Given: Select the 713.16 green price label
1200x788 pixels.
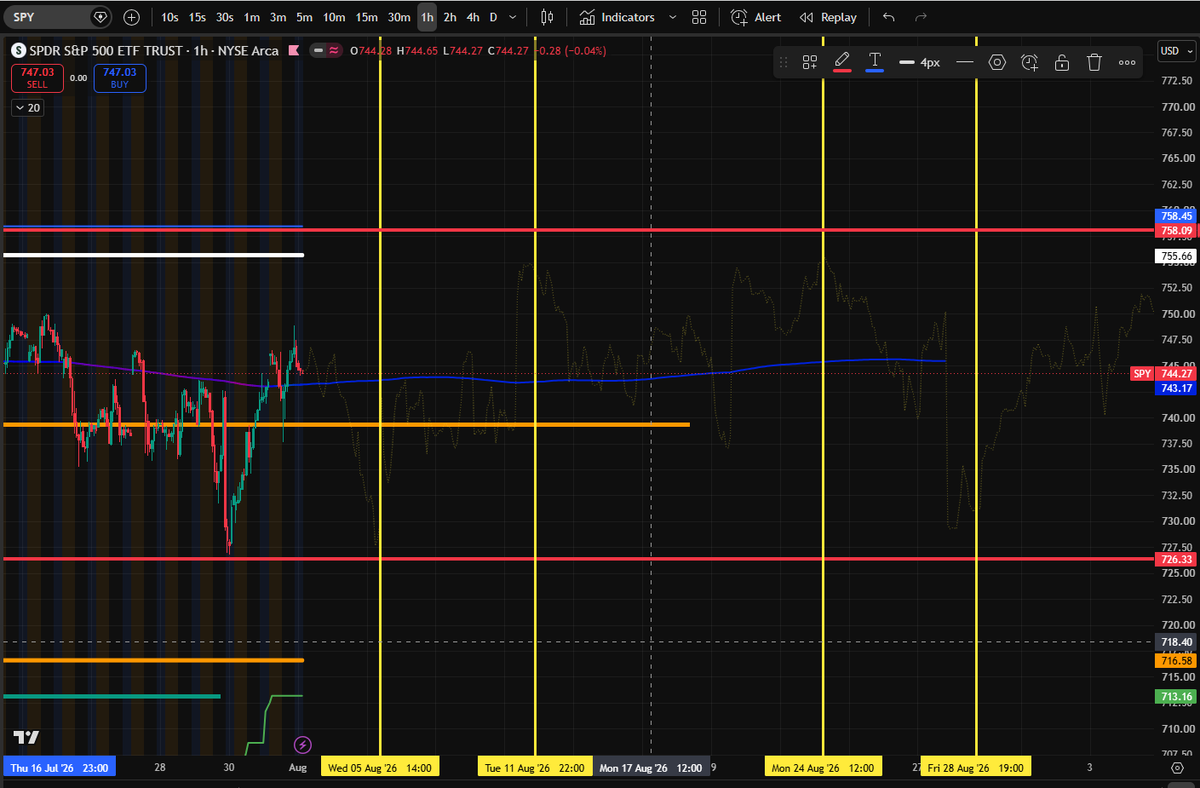Looking at the screenshot, I should [1176, 696].
